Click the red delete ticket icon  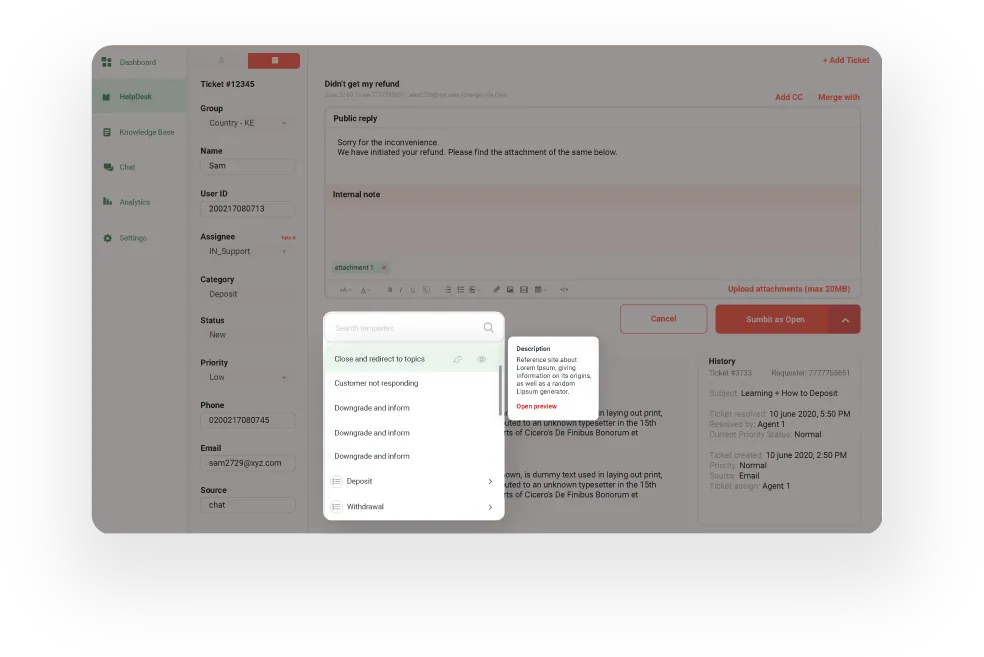(274, 61)
